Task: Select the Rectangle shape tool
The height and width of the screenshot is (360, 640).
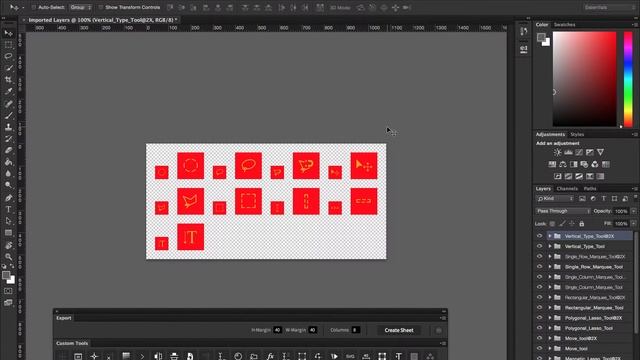Action: (8, 233)
